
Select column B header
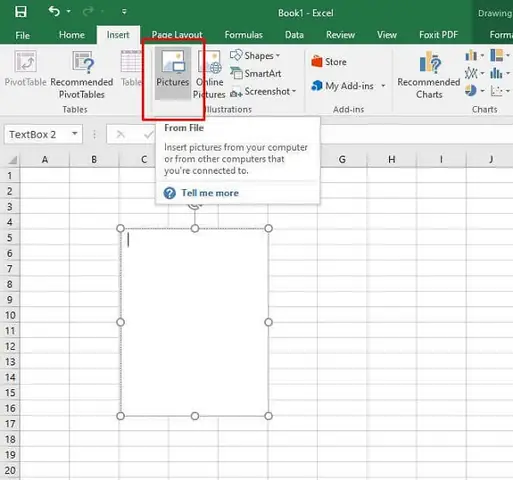click(x=94, y=160)
